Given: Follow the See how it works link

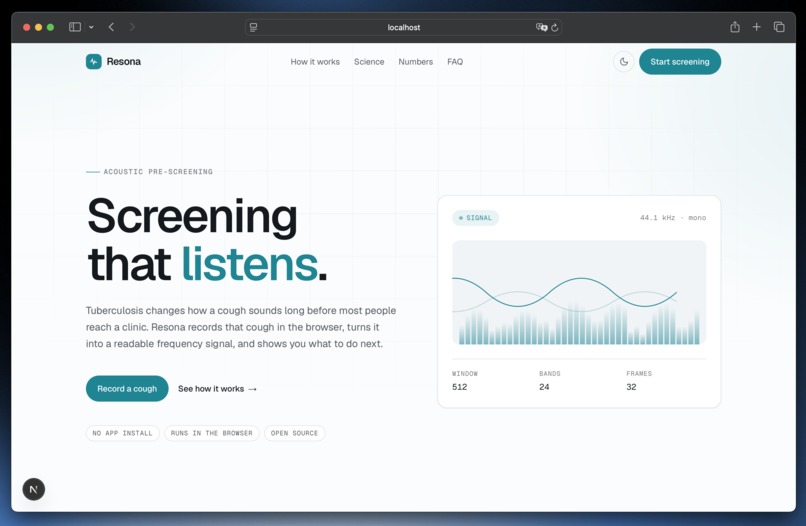Looking at the screenshot, I should 217,389.
